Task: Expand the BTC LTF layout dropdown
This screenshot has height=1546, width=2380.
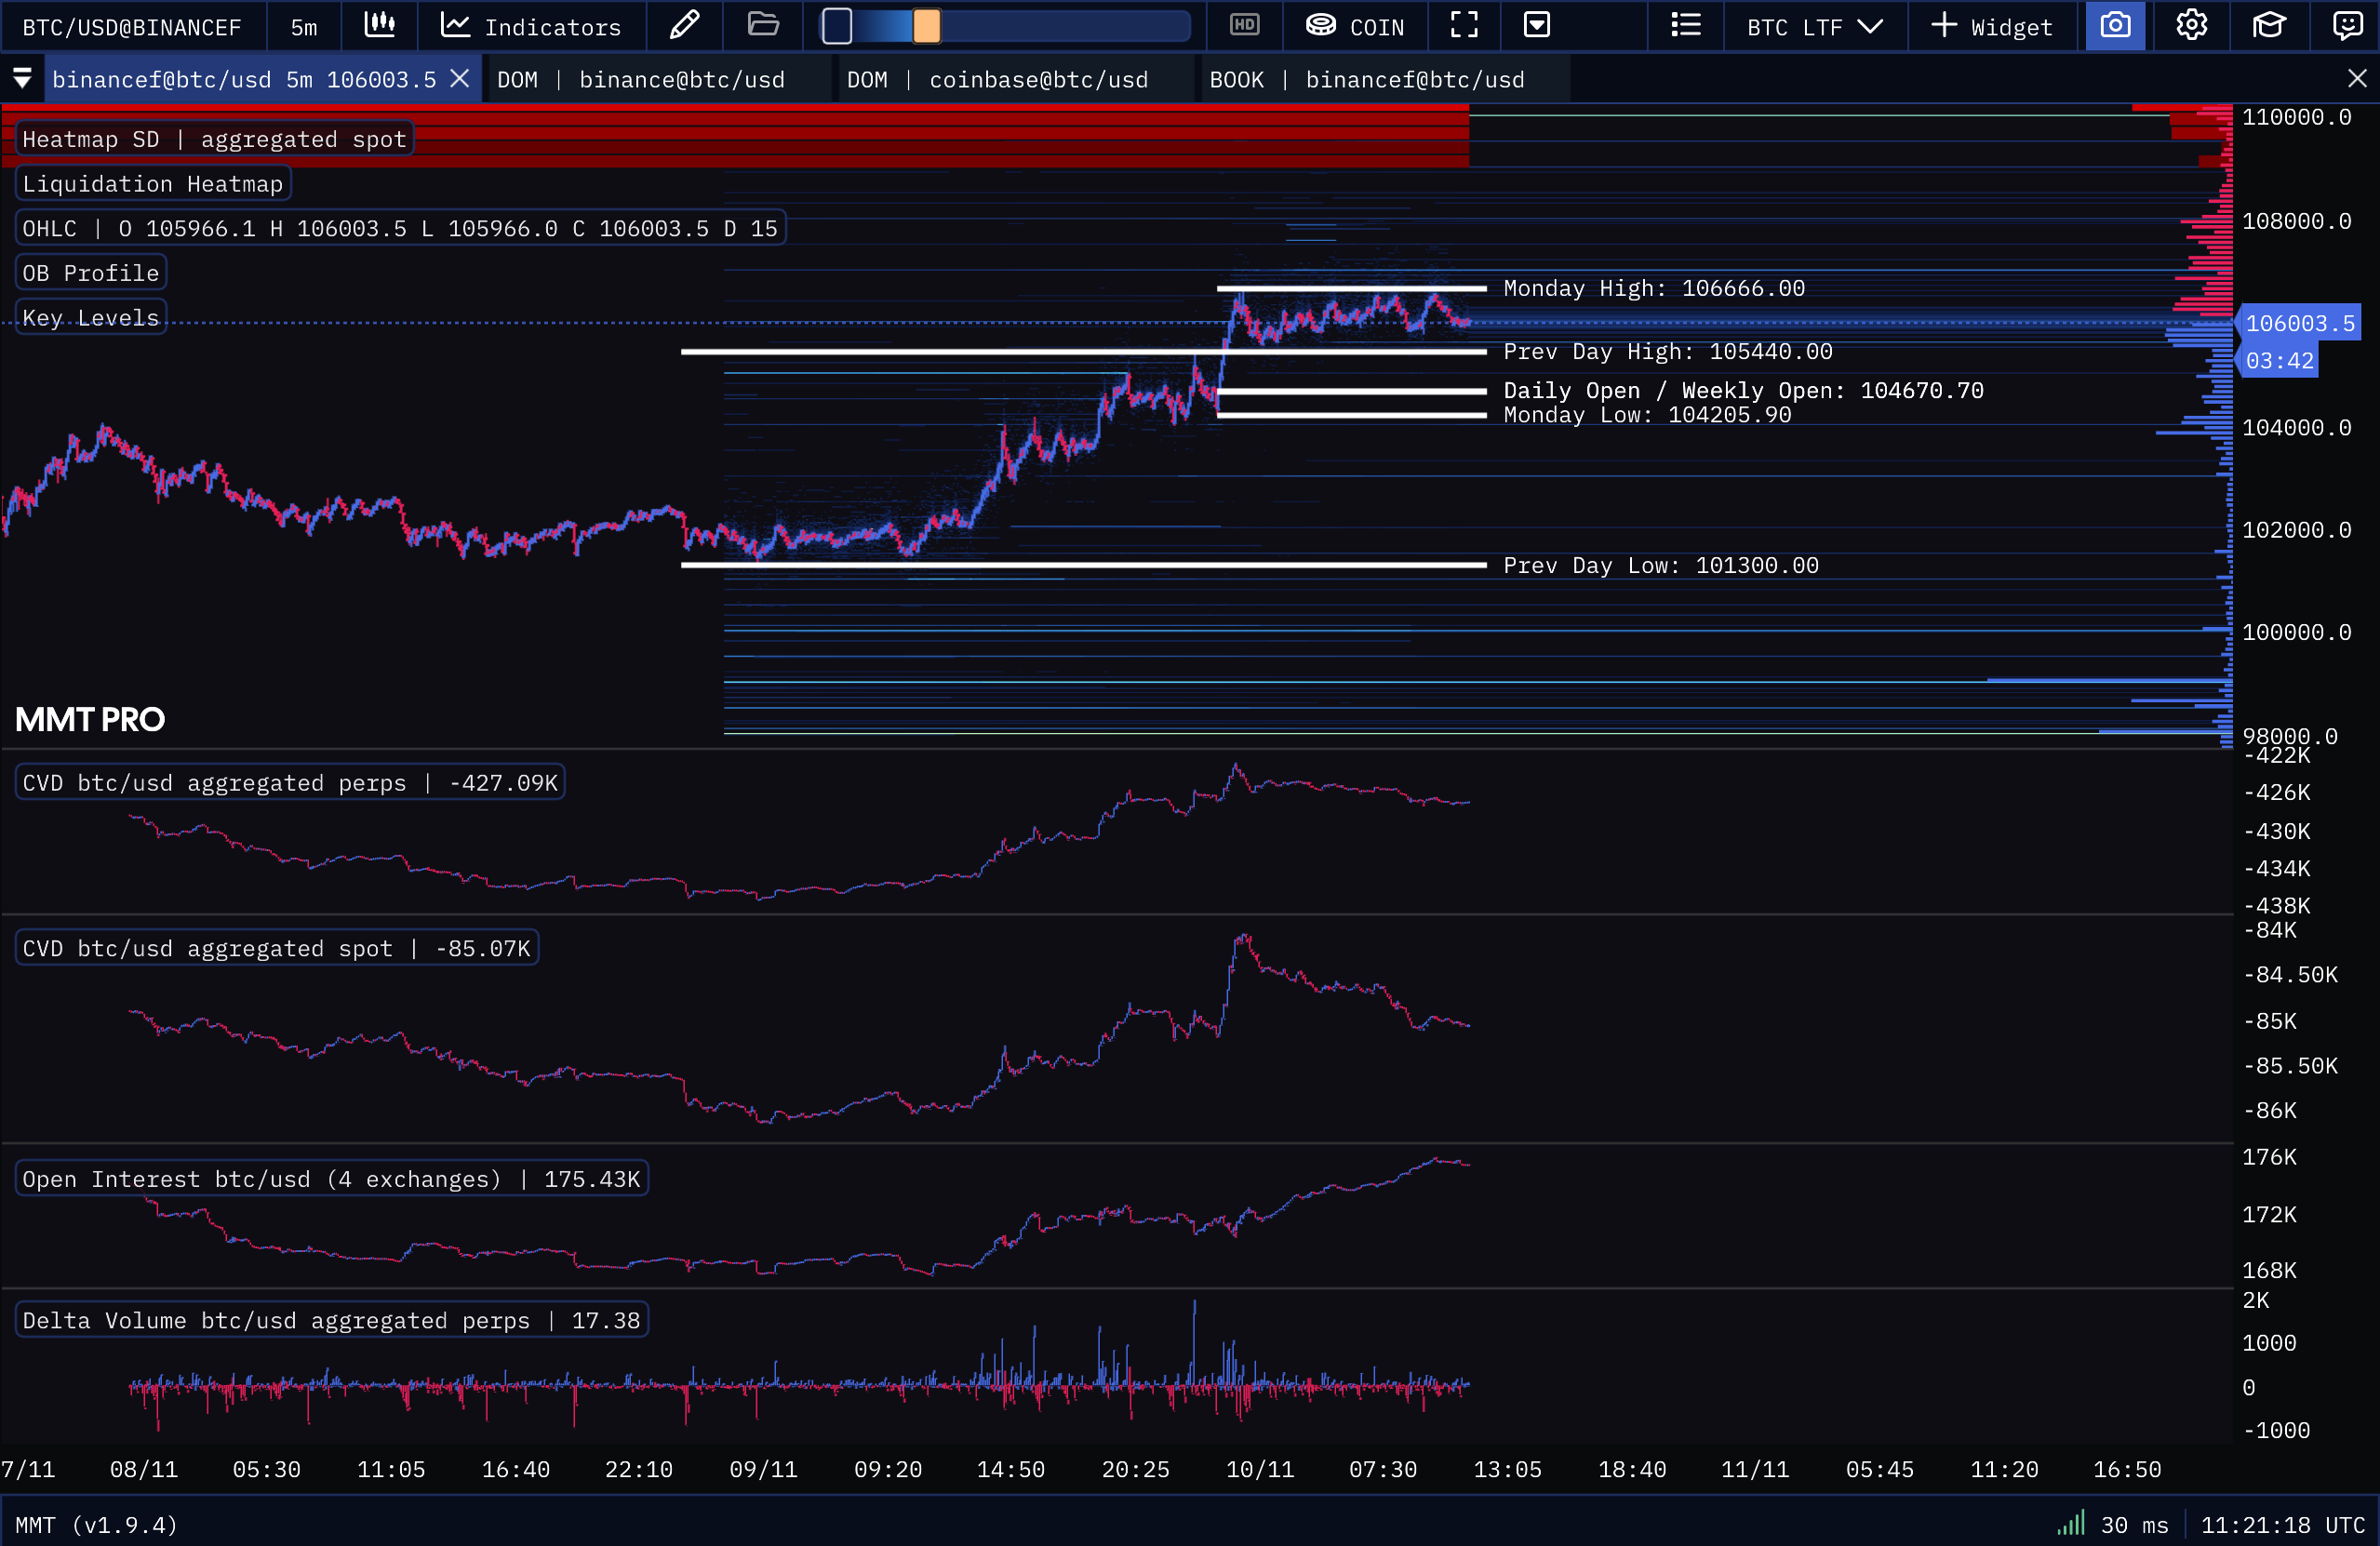Action: coord(1814,27)
